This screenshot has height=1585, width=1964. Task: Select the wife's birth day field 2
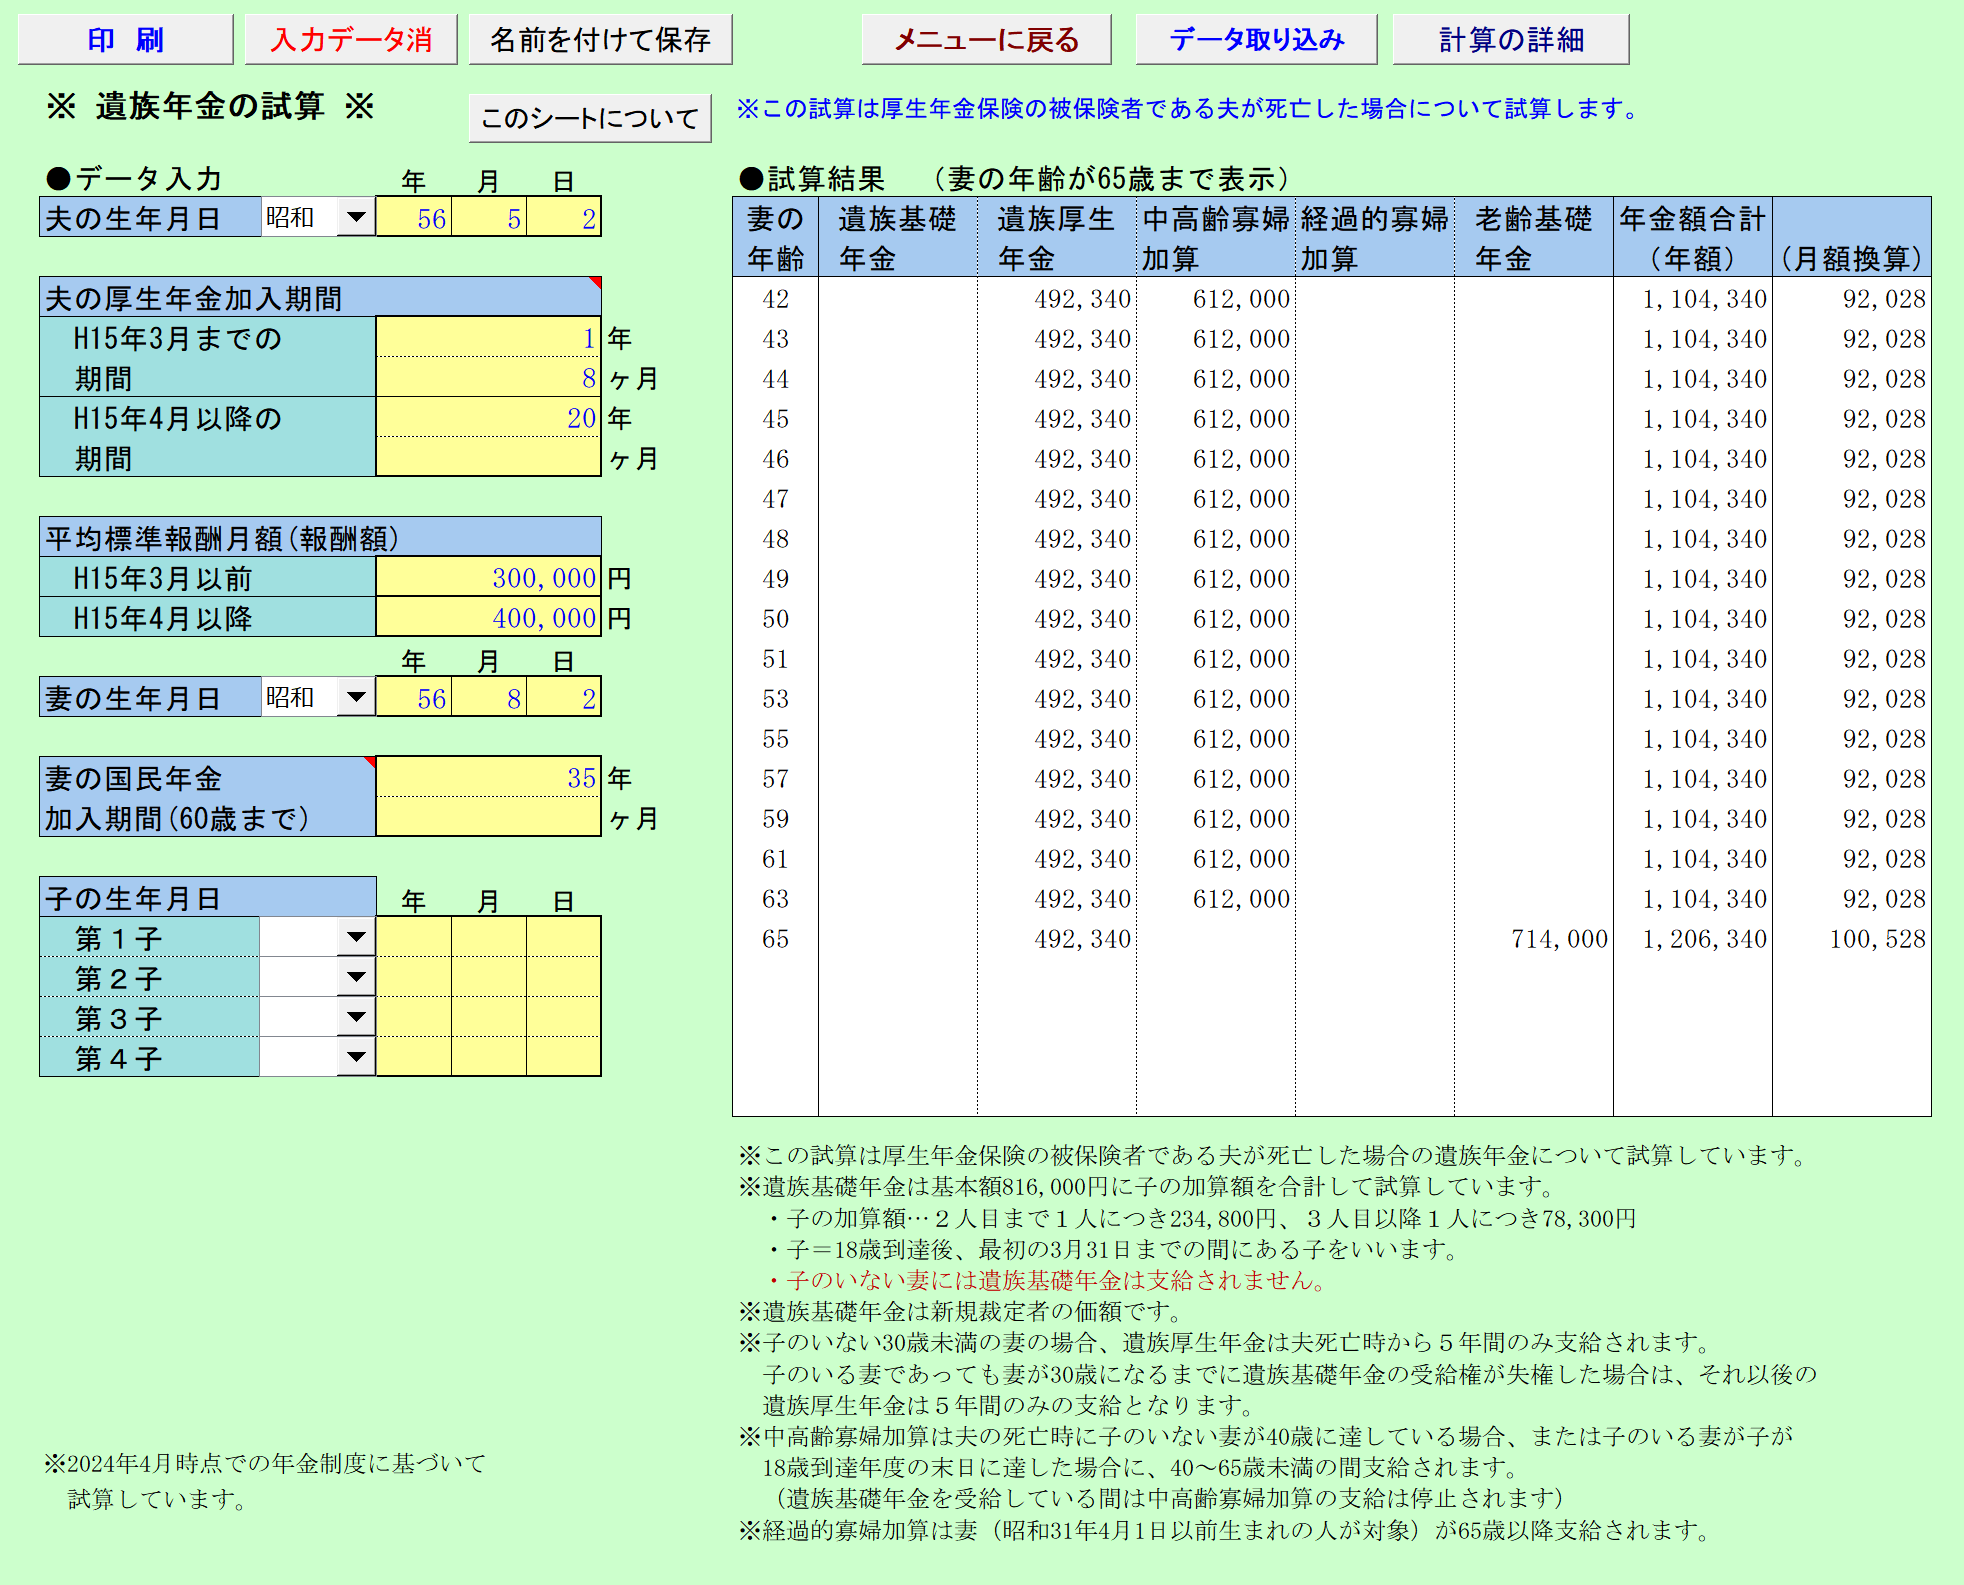[x=564, y=697]
